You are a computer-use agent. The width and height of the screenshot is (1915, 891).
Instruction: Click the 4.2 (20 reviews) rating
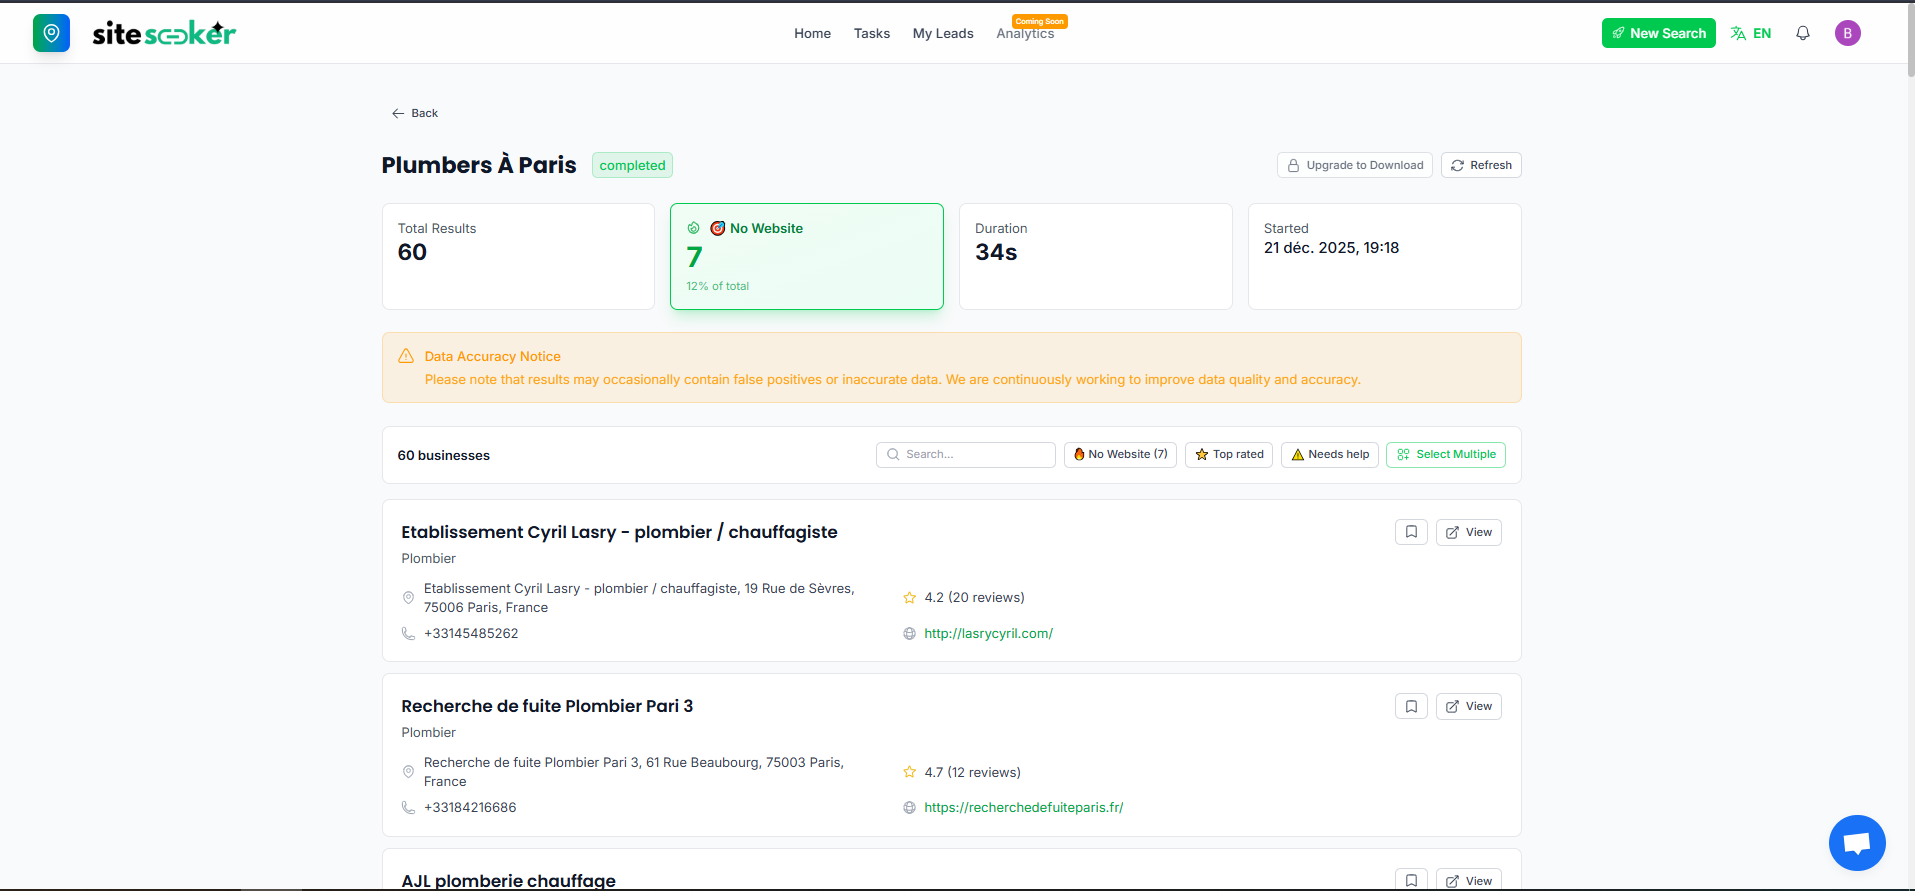(x=974, y=597)
